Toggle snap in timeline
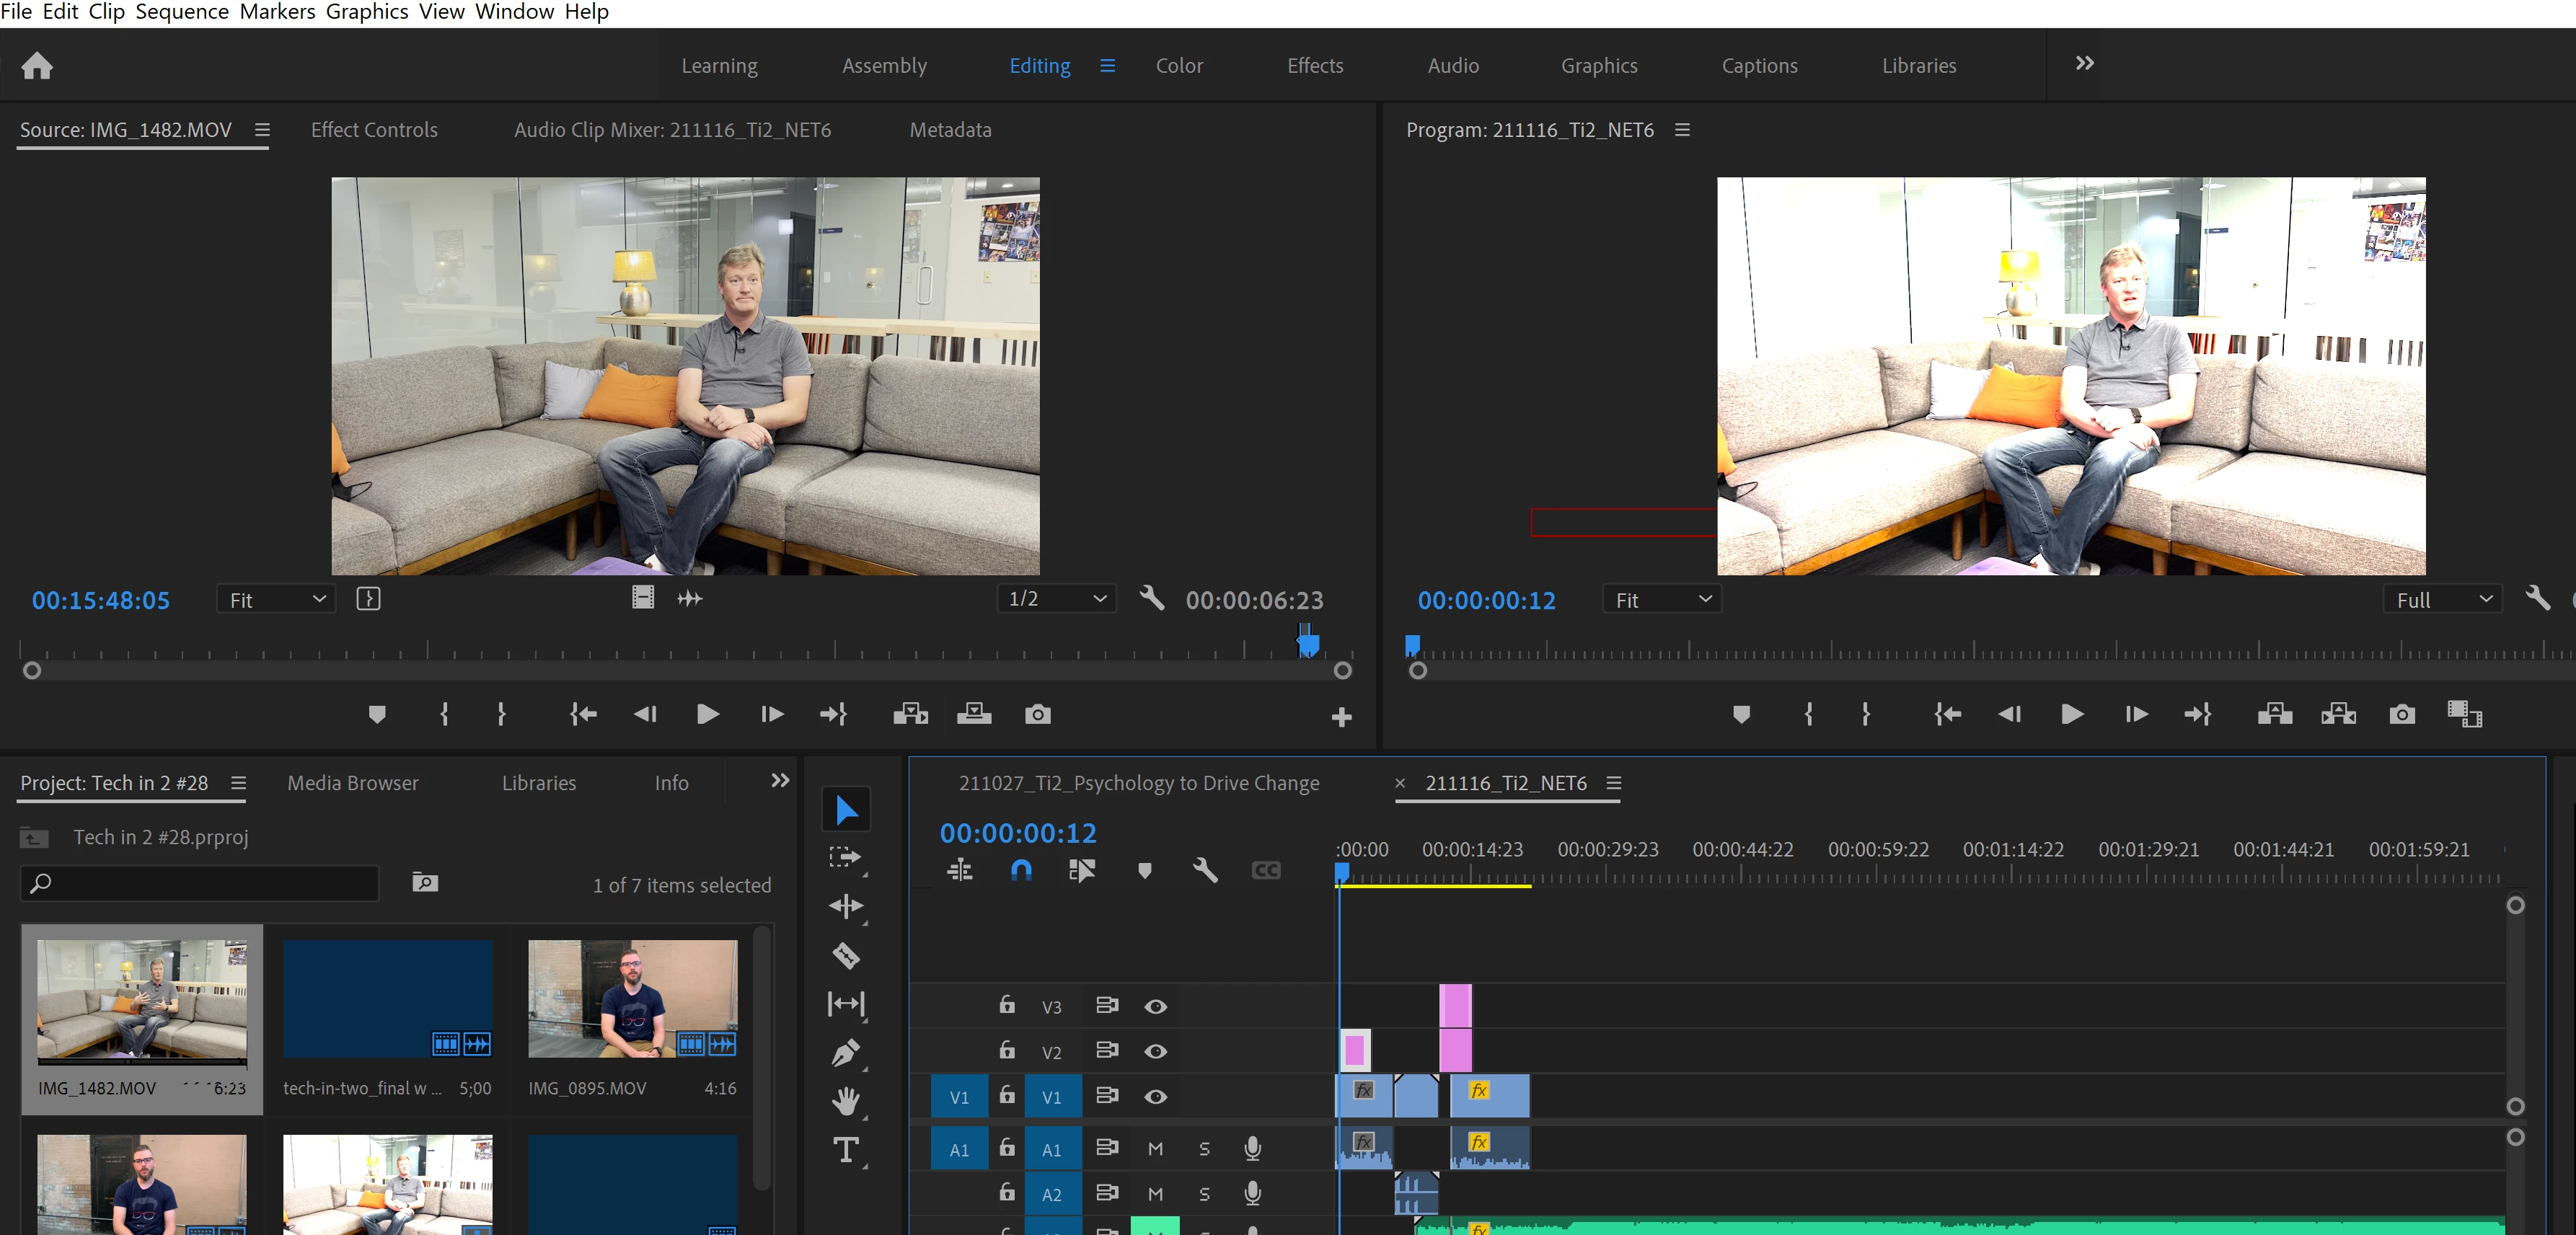 click(x=1021, y=870)
